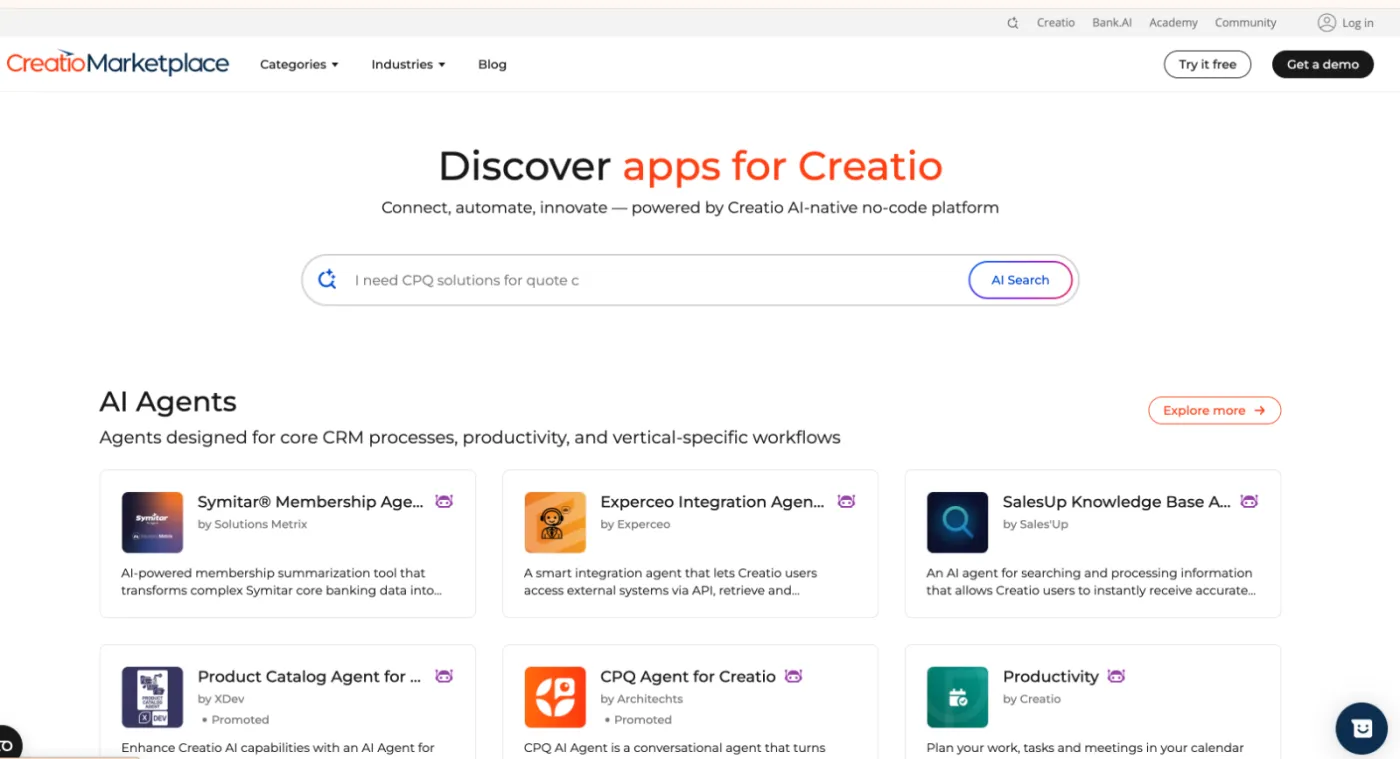Click the Get a demo button
This screenshot has width=1400, height=759.
pyautogui.click(x=1322, y=64)
